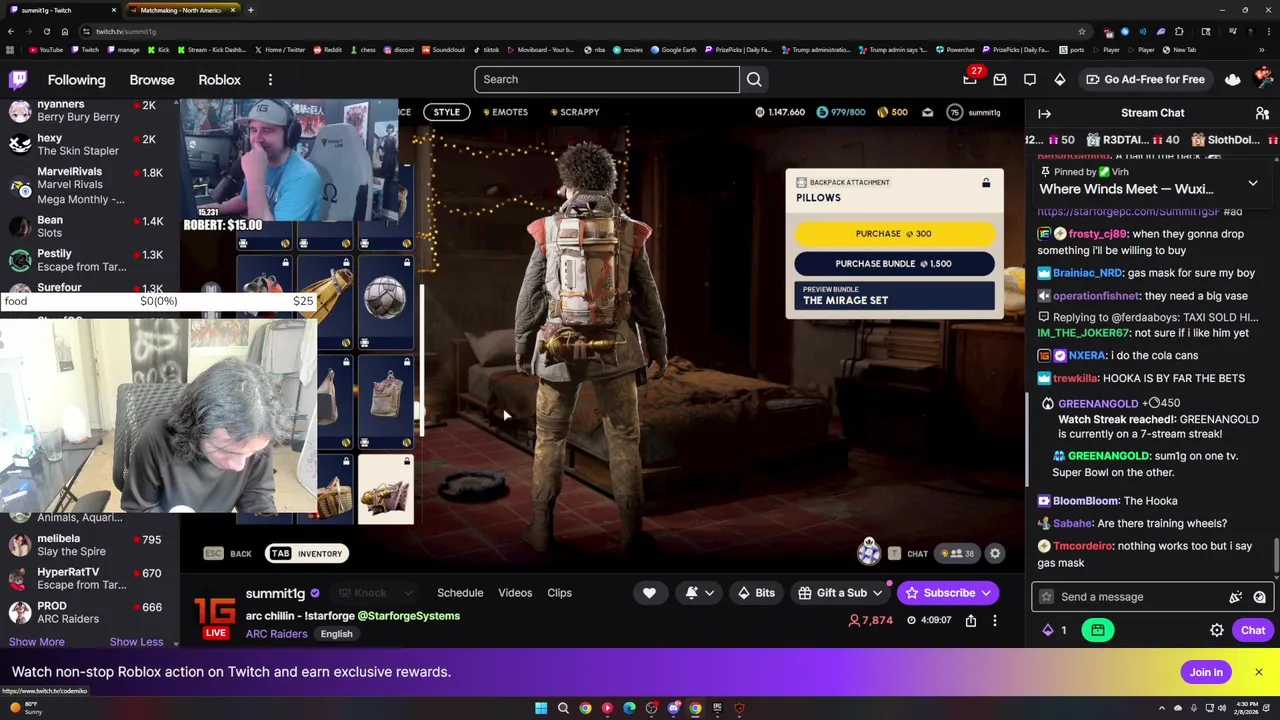Open the stream's three-dot options menu

click(x=995, y=621)
